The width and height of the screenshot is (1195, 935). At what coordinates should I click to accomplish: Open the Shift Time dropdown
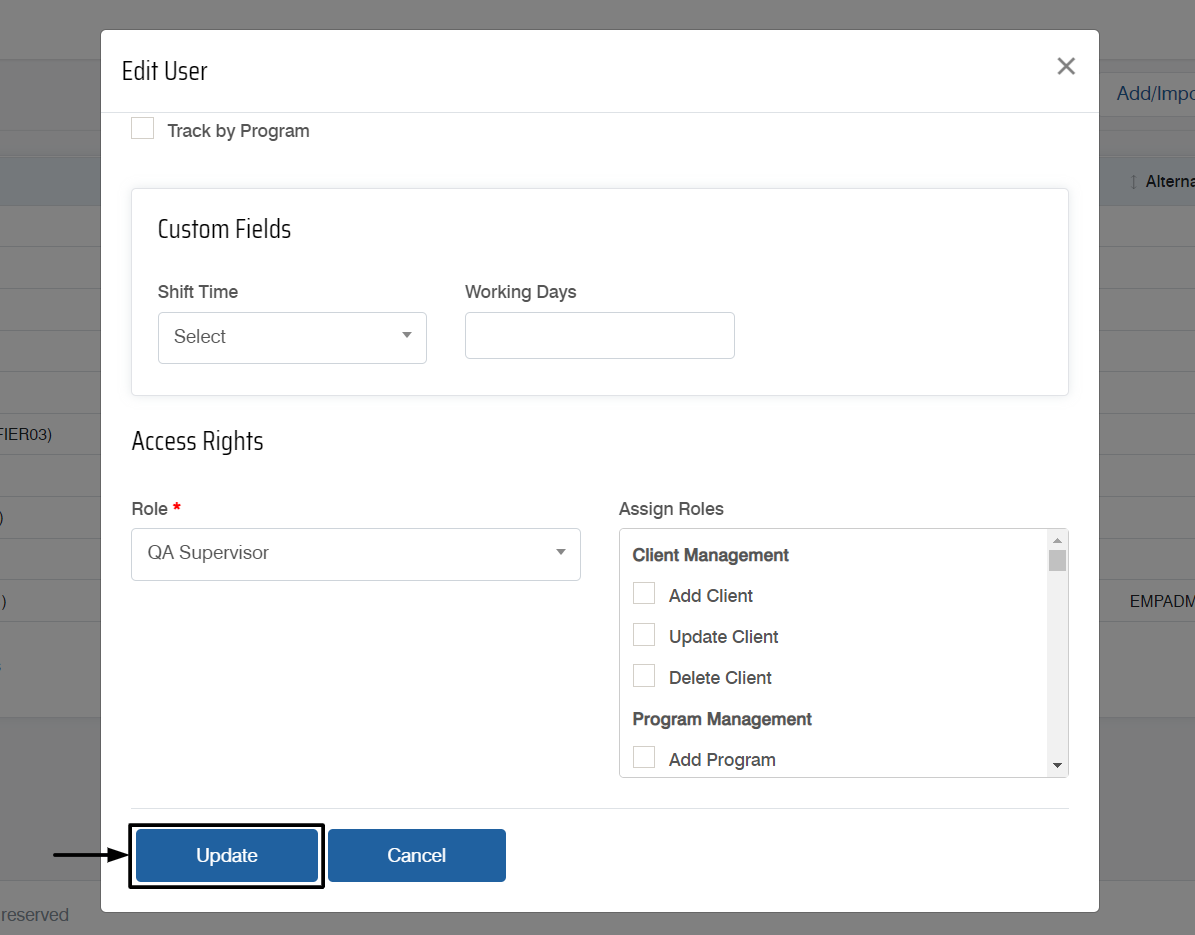click(x=292, y=337)
